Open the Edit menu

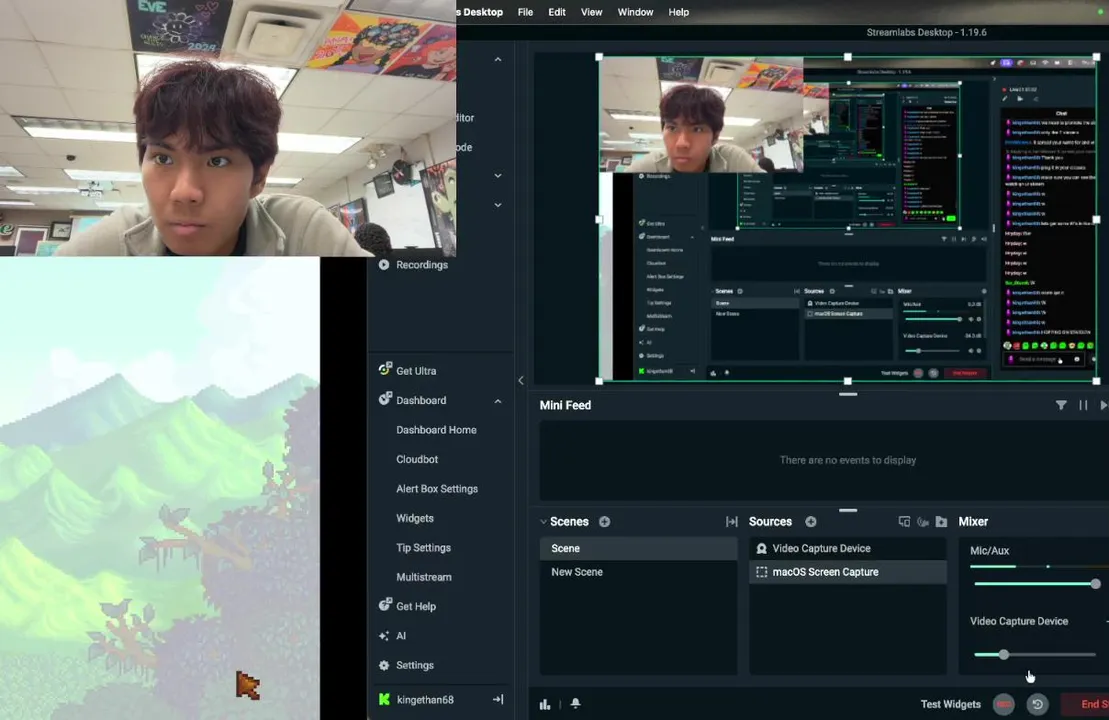557,12
